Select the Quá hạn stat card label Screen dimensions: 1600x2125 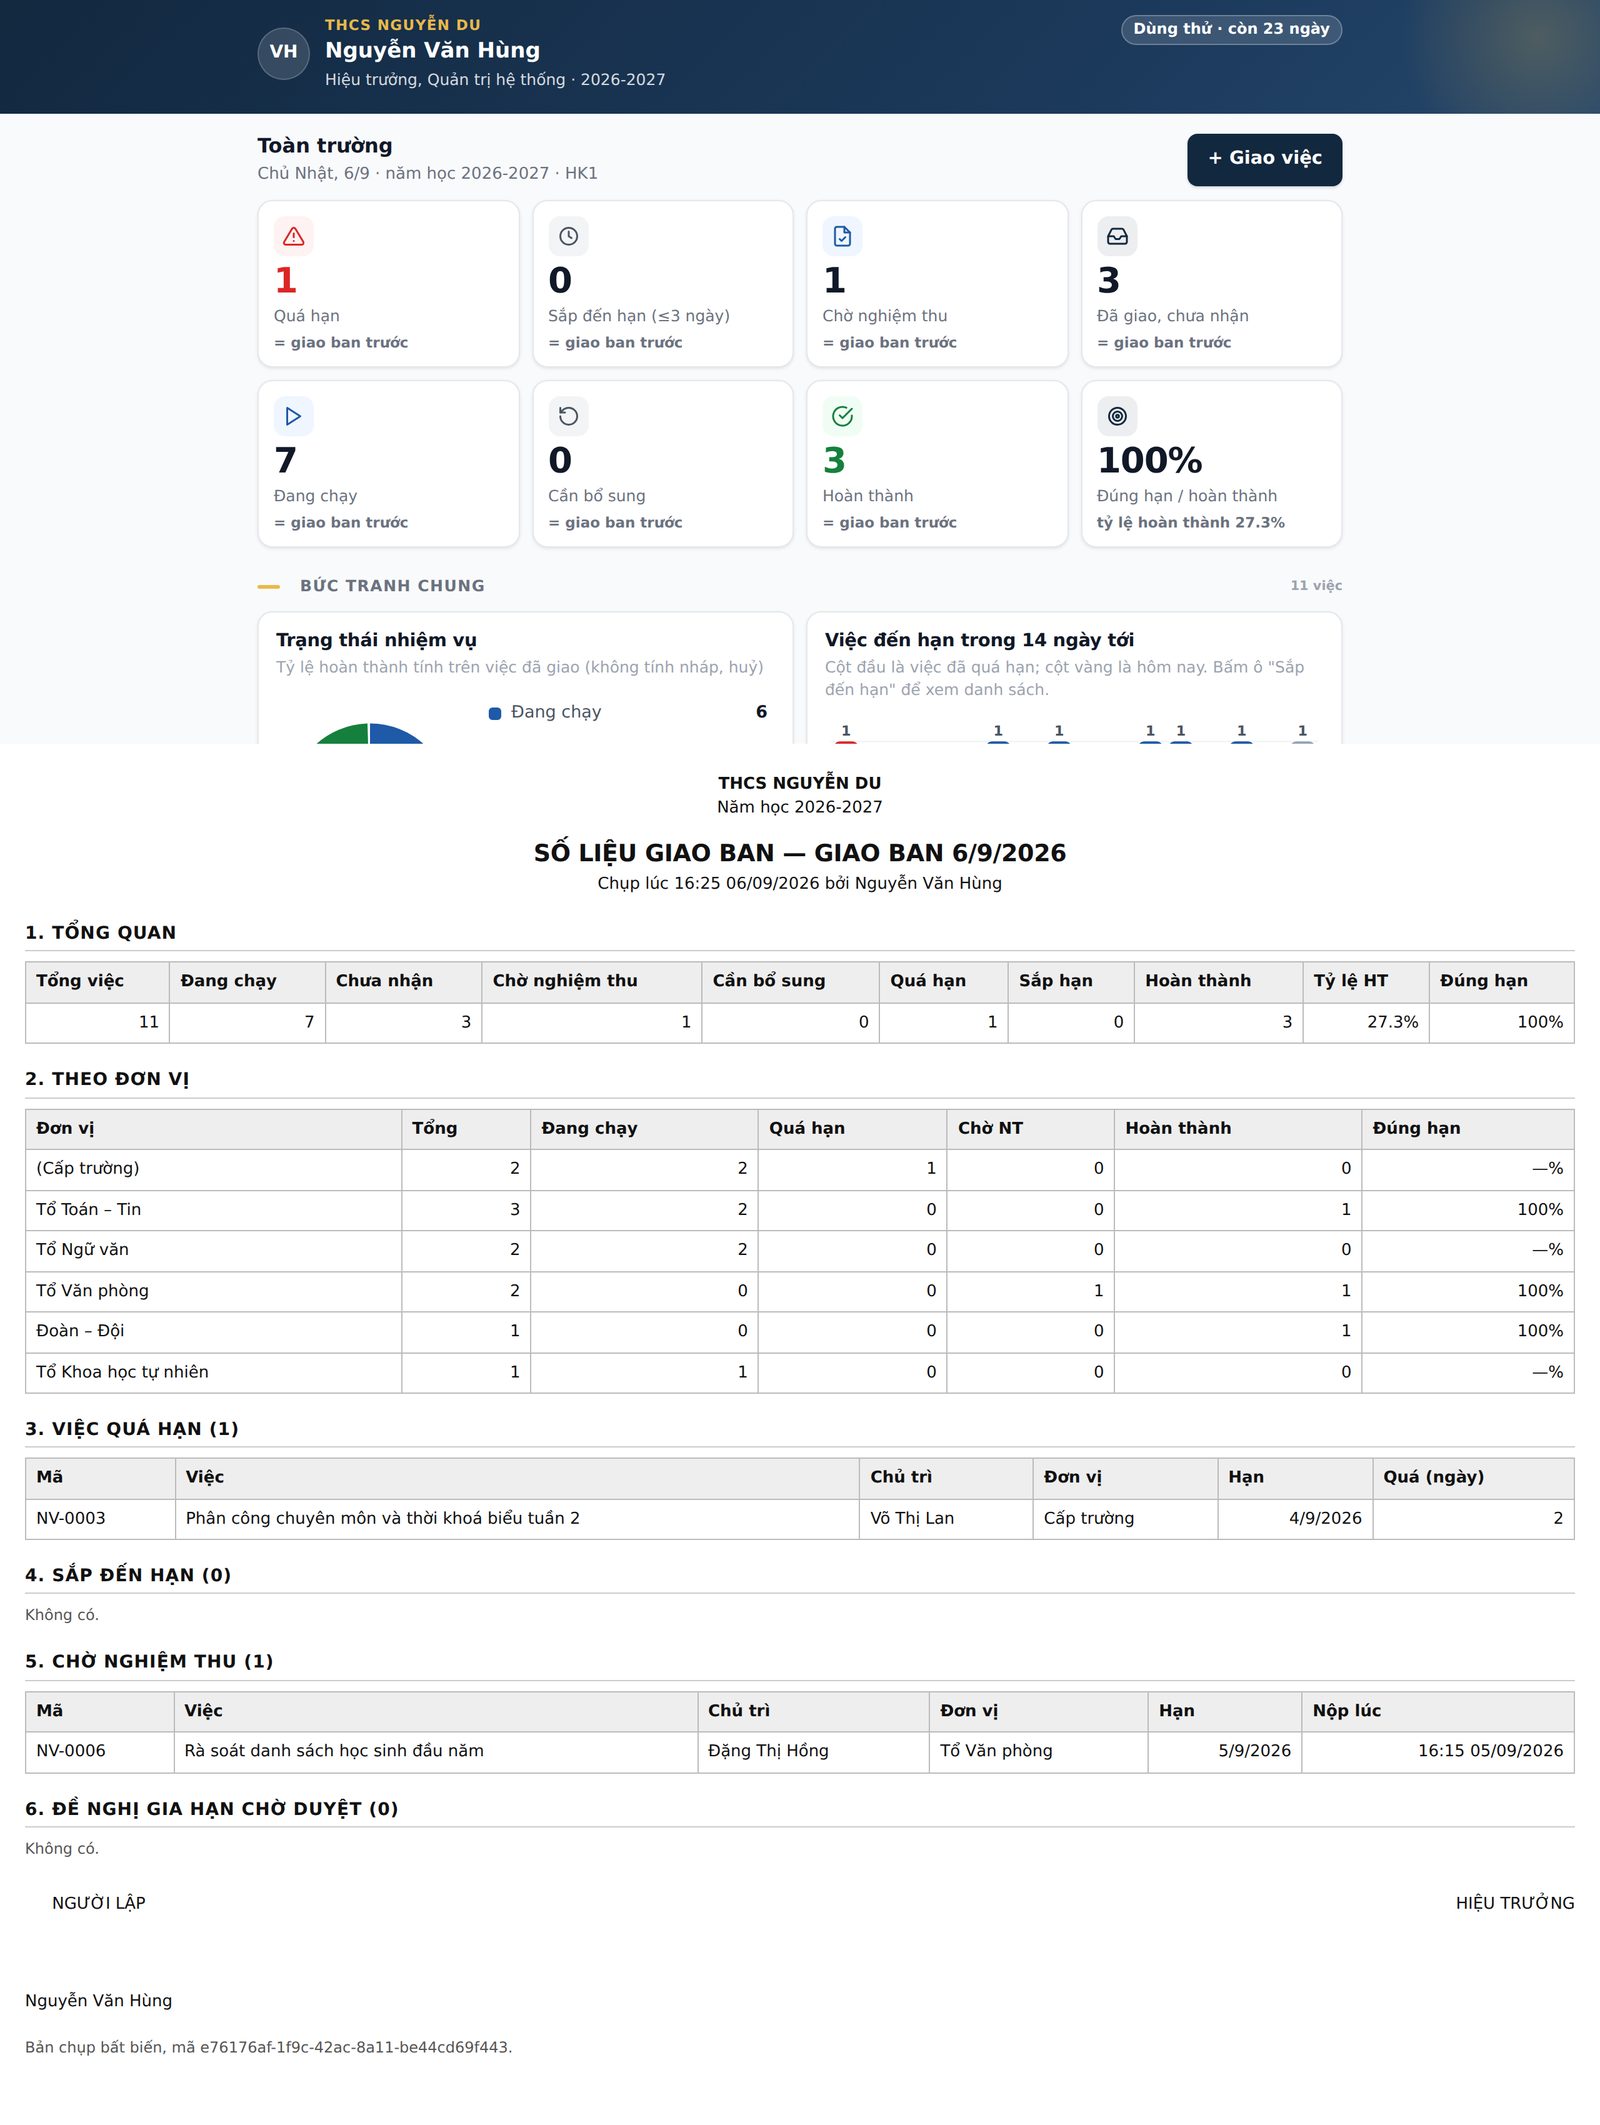[x=307, y=316]
